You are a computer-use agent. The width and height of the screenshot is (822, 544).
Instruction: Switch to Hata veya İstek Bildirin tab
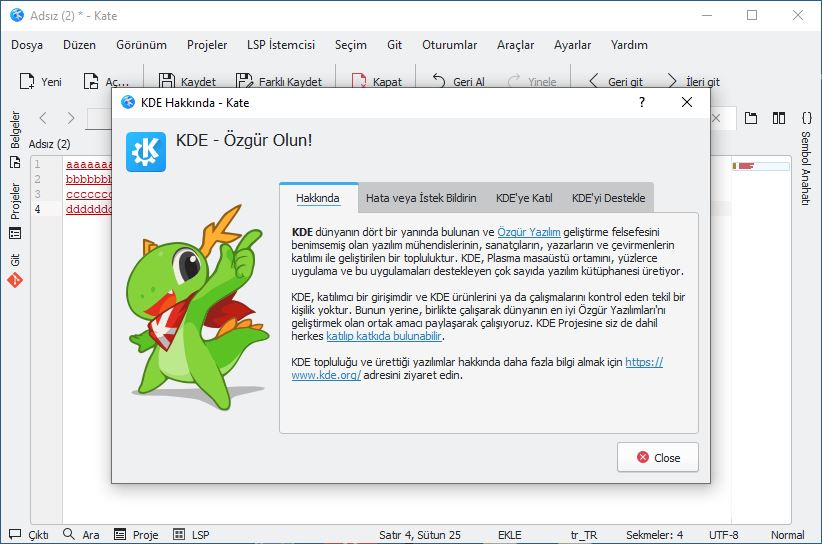[421, 198]
